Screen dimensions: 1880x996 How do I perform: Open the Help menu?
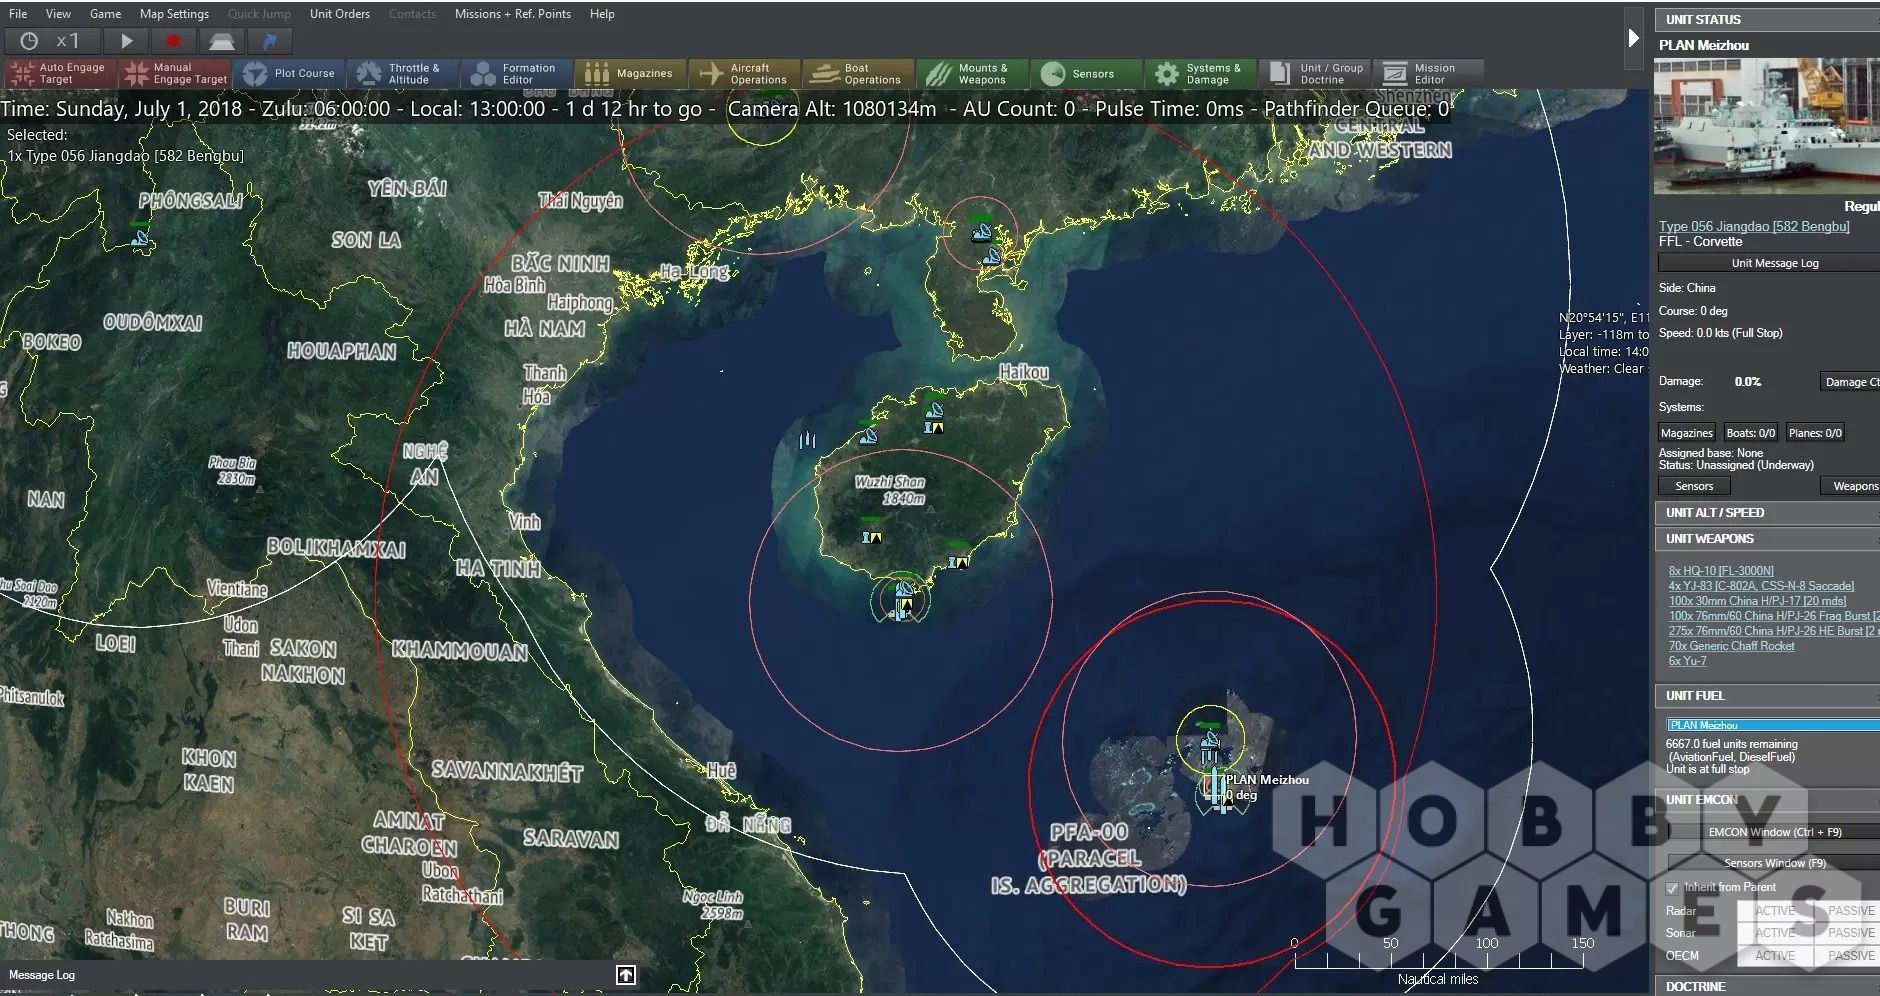(602, 14)
